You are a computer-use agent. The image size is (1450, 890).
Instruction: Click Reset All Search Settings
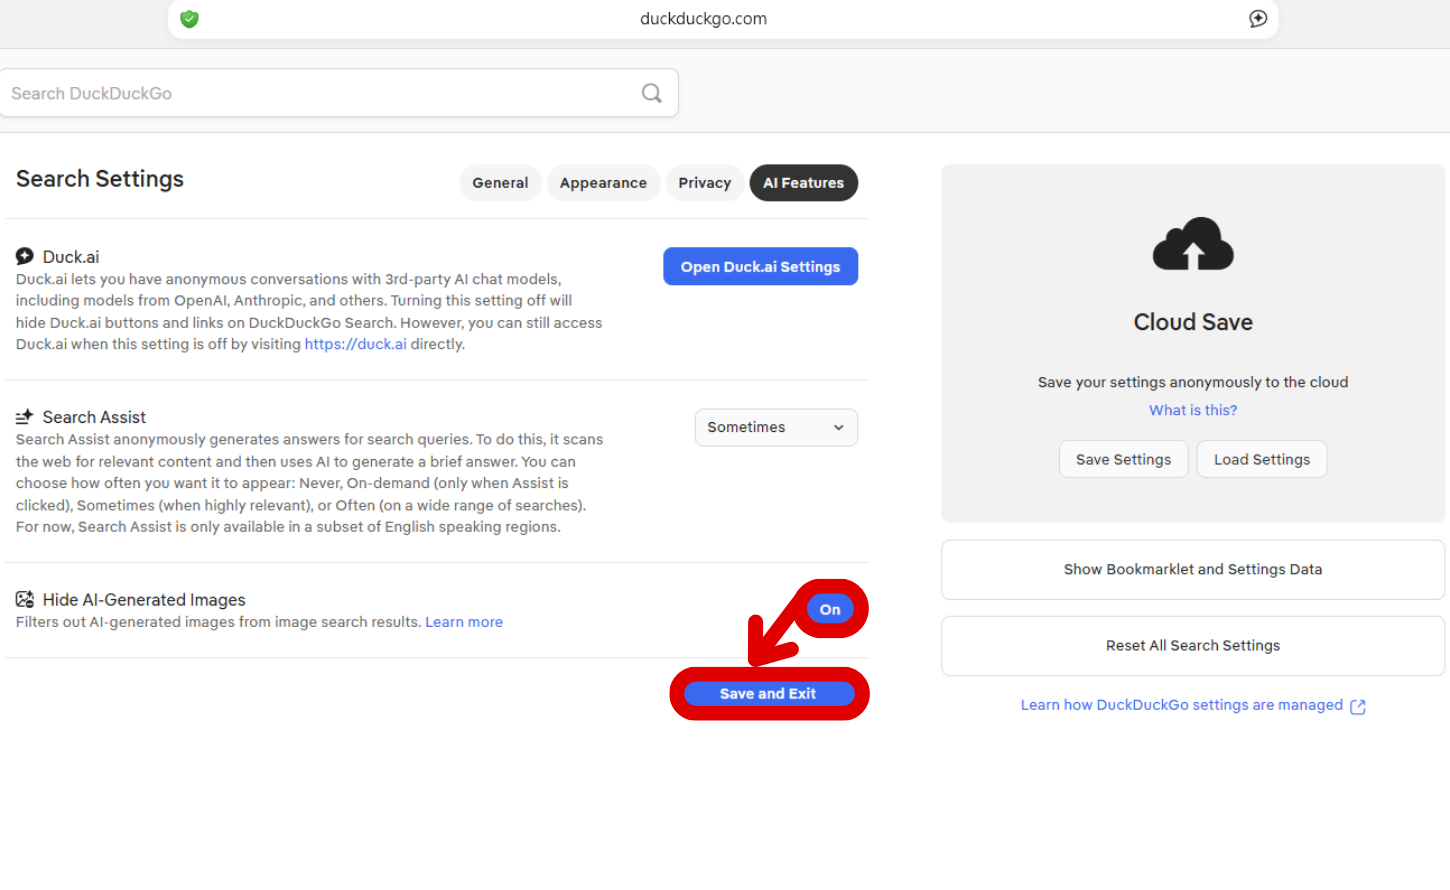(x=1192, y=645)
